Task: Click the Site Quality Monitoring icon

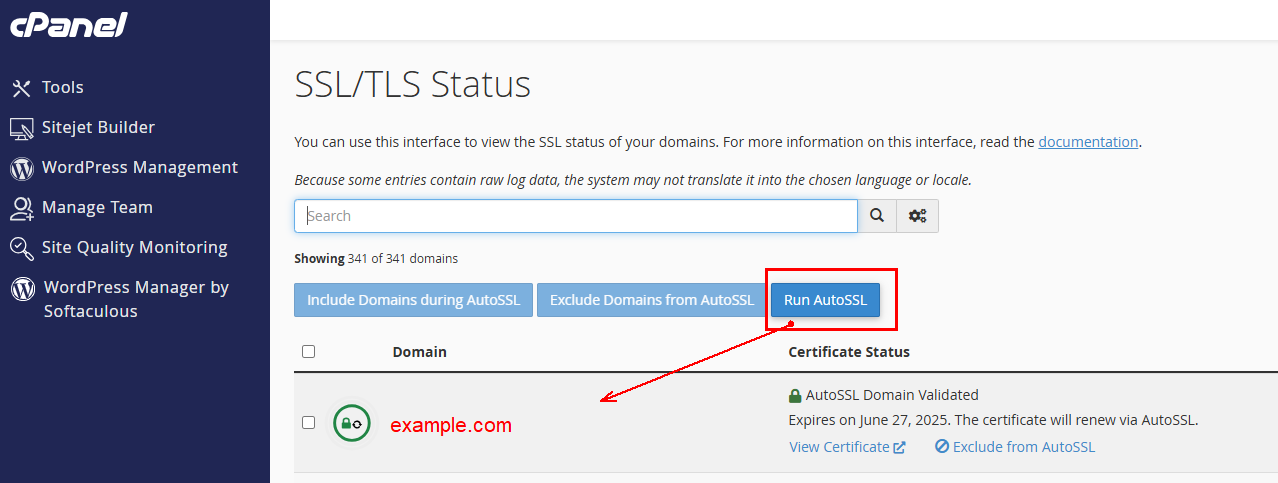Action: click(22, 248)
